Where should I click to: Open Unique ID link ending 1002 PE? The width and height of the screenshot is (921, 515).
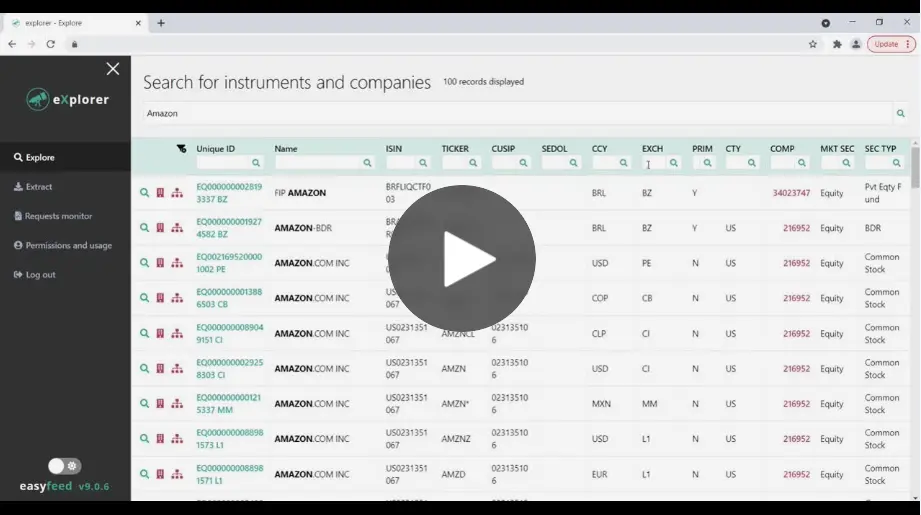pos(229,263)
